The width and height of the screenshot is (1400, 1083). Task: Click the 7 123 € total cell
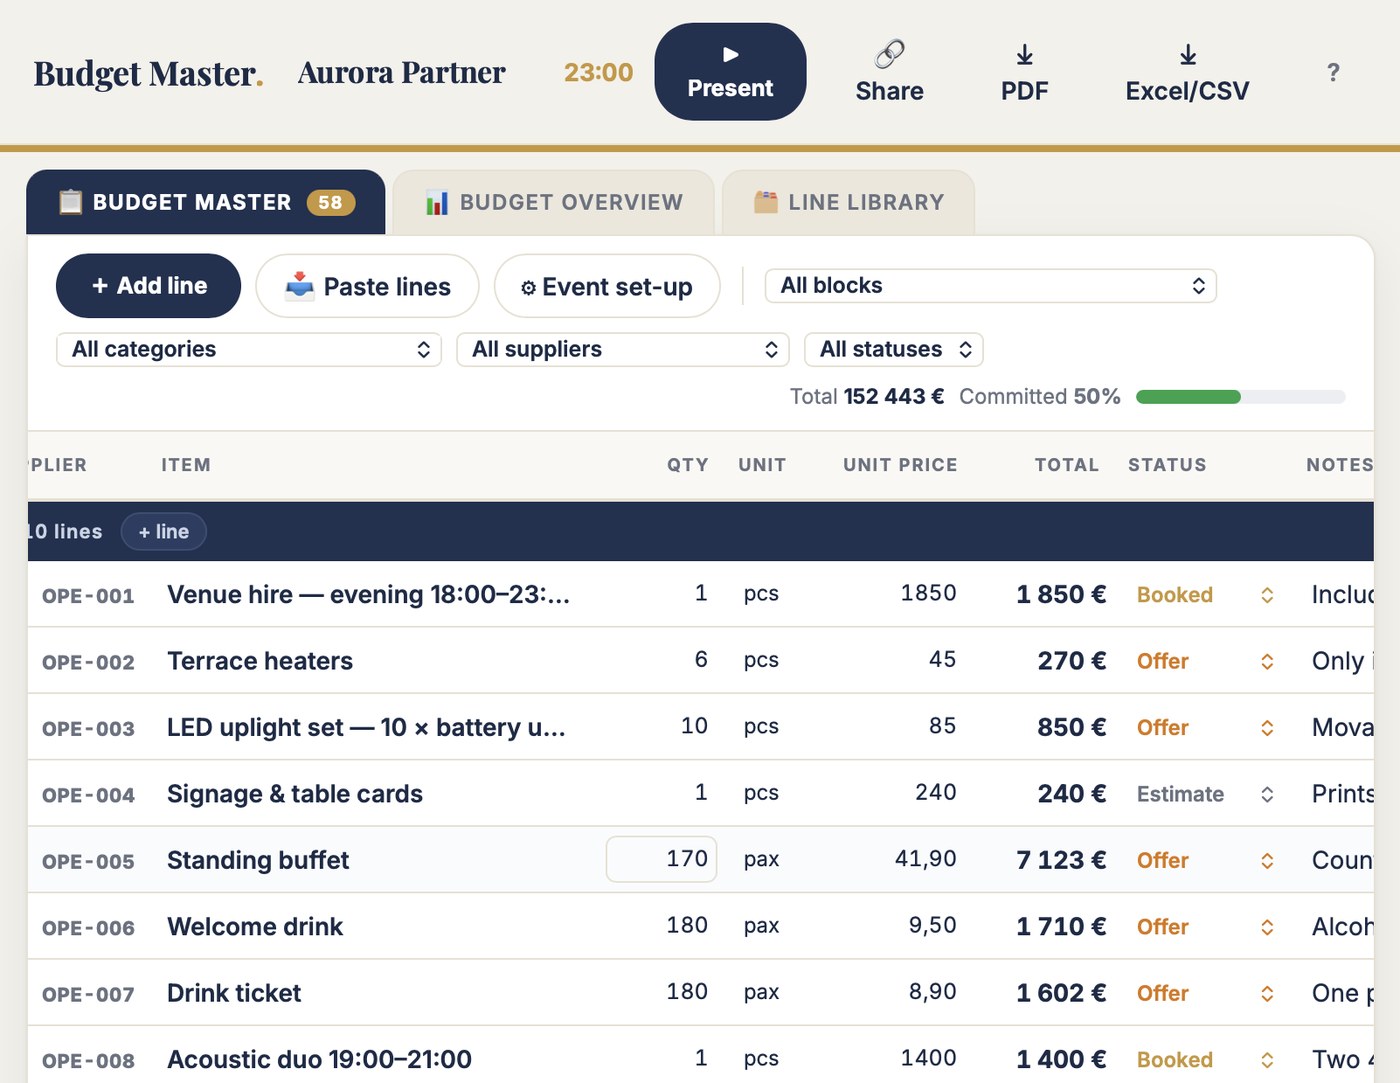(x=1061, y=860)
